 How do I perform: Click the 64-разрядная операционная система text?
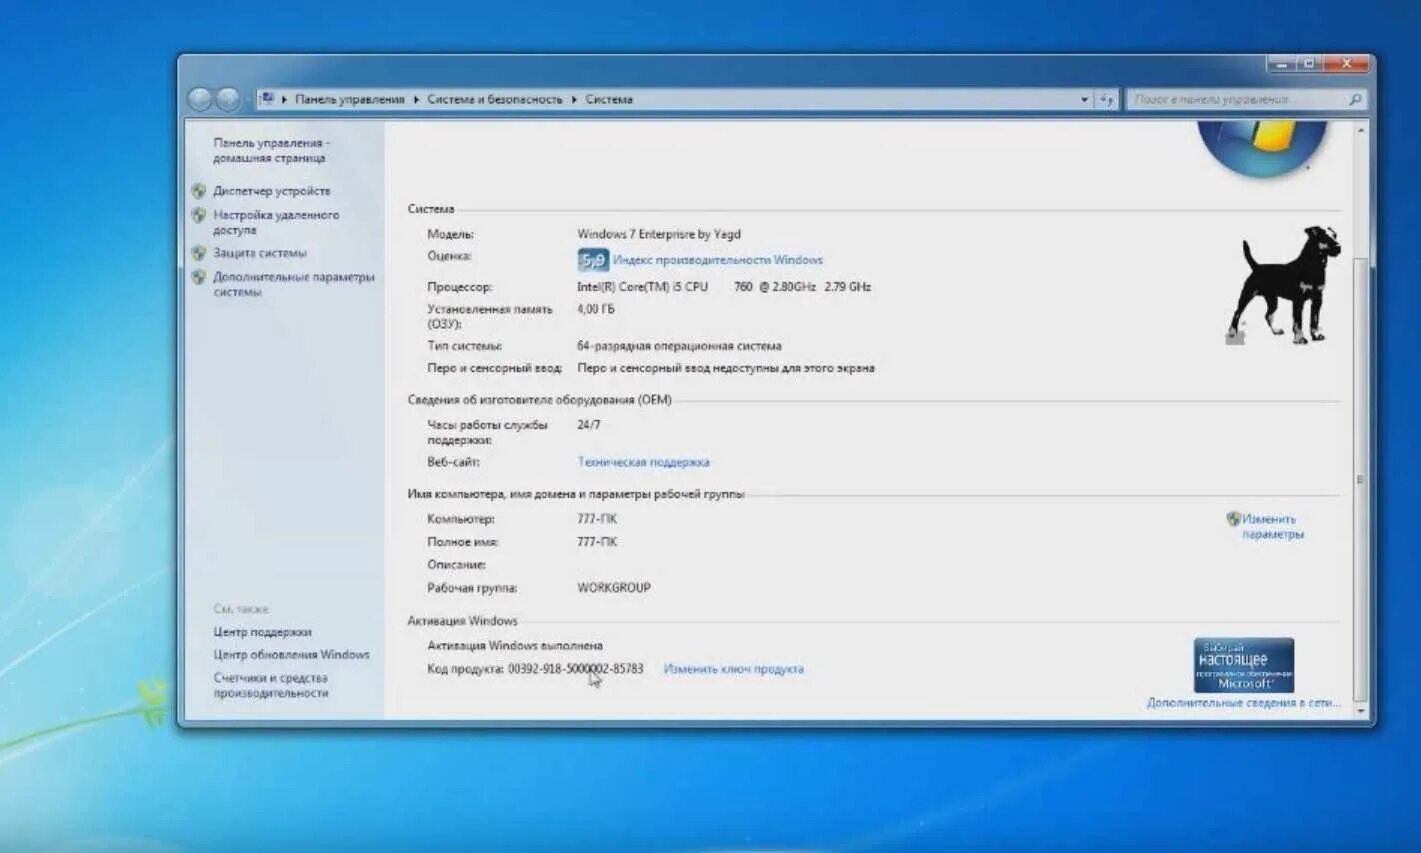coord(679,346)
